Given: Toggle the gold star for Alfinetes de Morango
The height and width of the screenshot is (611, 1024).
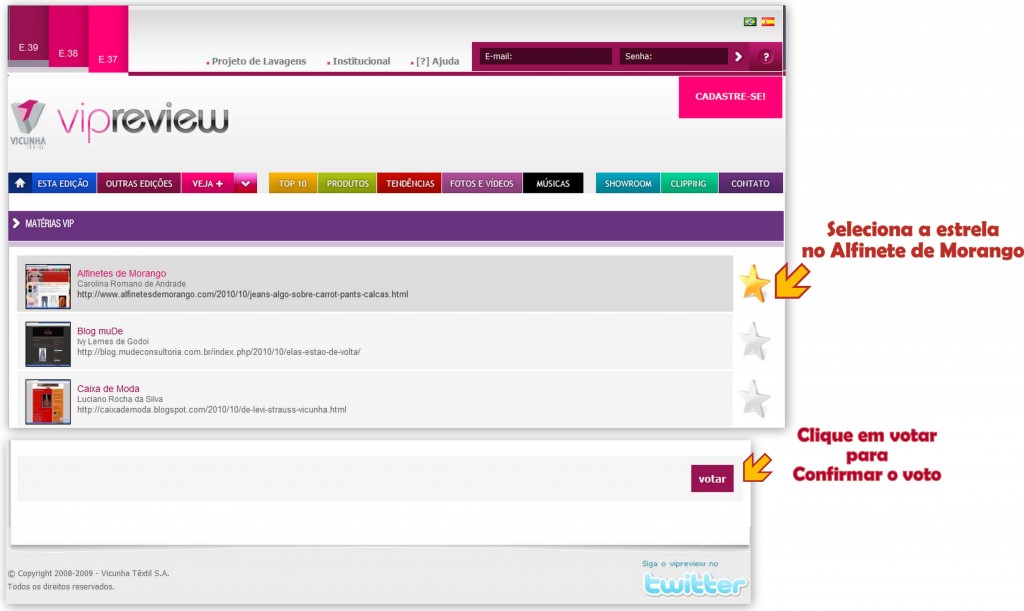Looking at the screenshot, I should tap(754, 283).
